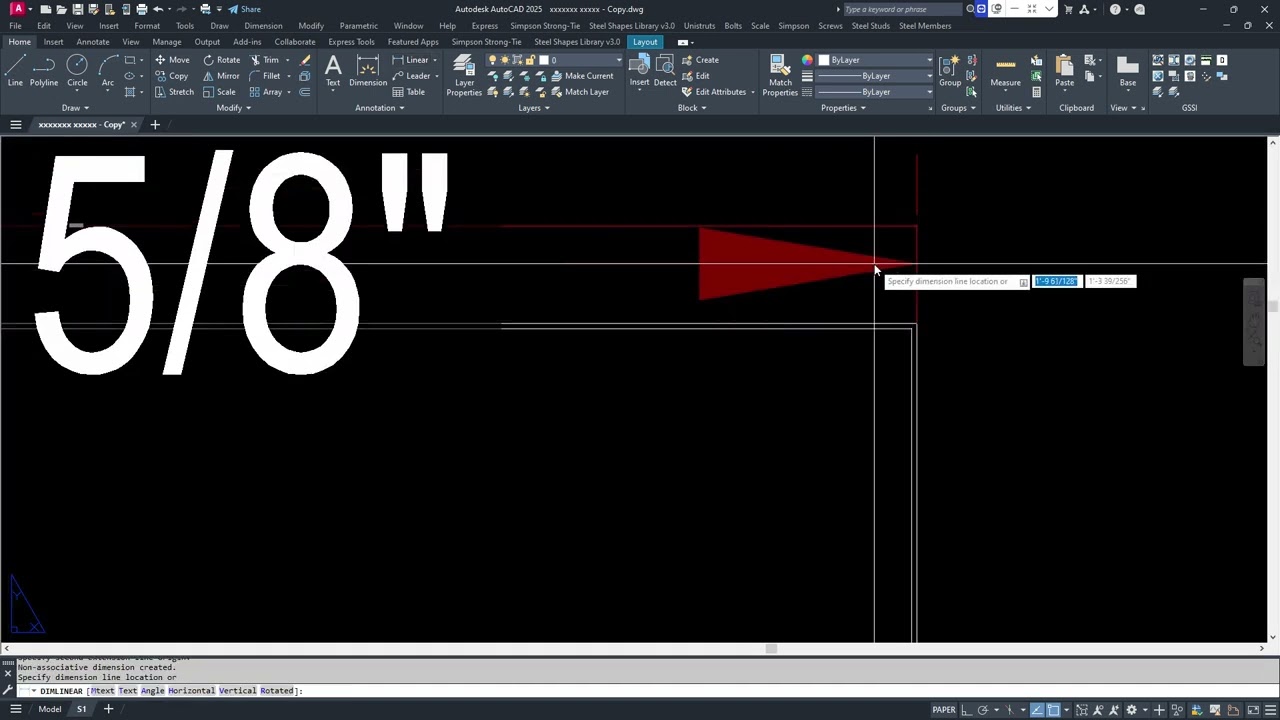This screenshot has width=1280, height=720.
Task: Click the Paste clipboard button
Action: pos(1064,71)
